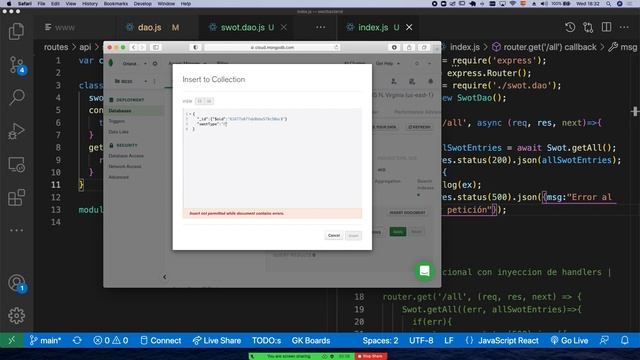
Task: Split the editor to the right
Action: point(607,27)
